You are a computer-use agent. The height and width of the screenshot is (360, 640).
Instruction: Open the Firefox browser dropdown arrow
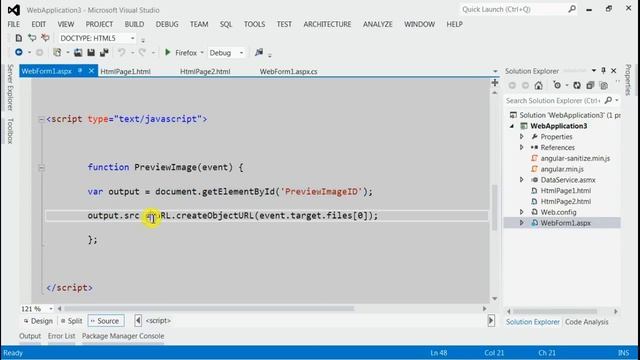tap(202, 53)
